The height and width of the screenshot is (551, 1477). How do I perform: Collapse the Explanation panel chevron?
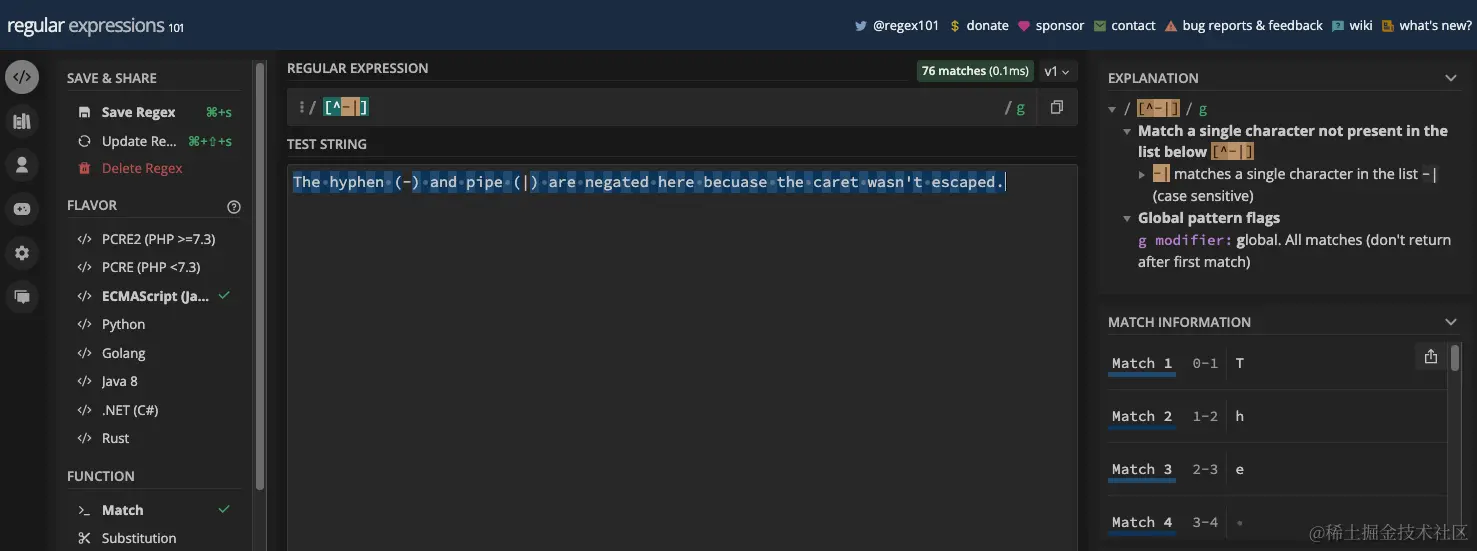tap(1451, 78)
